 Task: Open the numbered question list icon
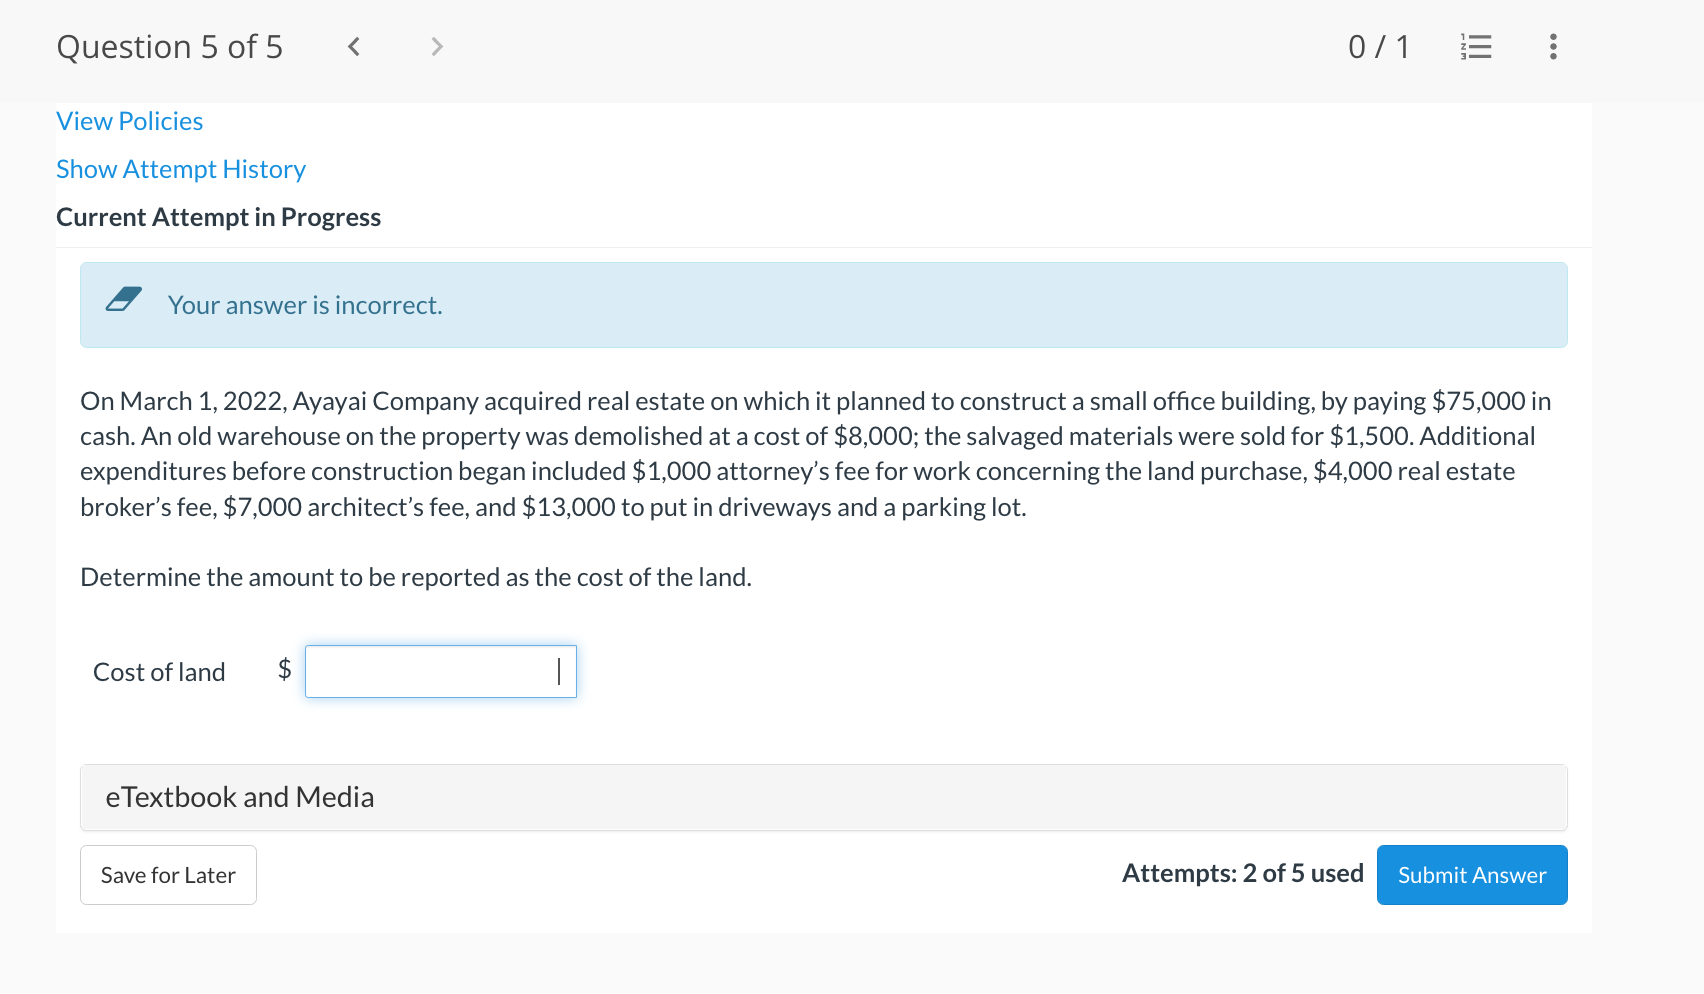pyautogui.click(x=1475, y=46)
